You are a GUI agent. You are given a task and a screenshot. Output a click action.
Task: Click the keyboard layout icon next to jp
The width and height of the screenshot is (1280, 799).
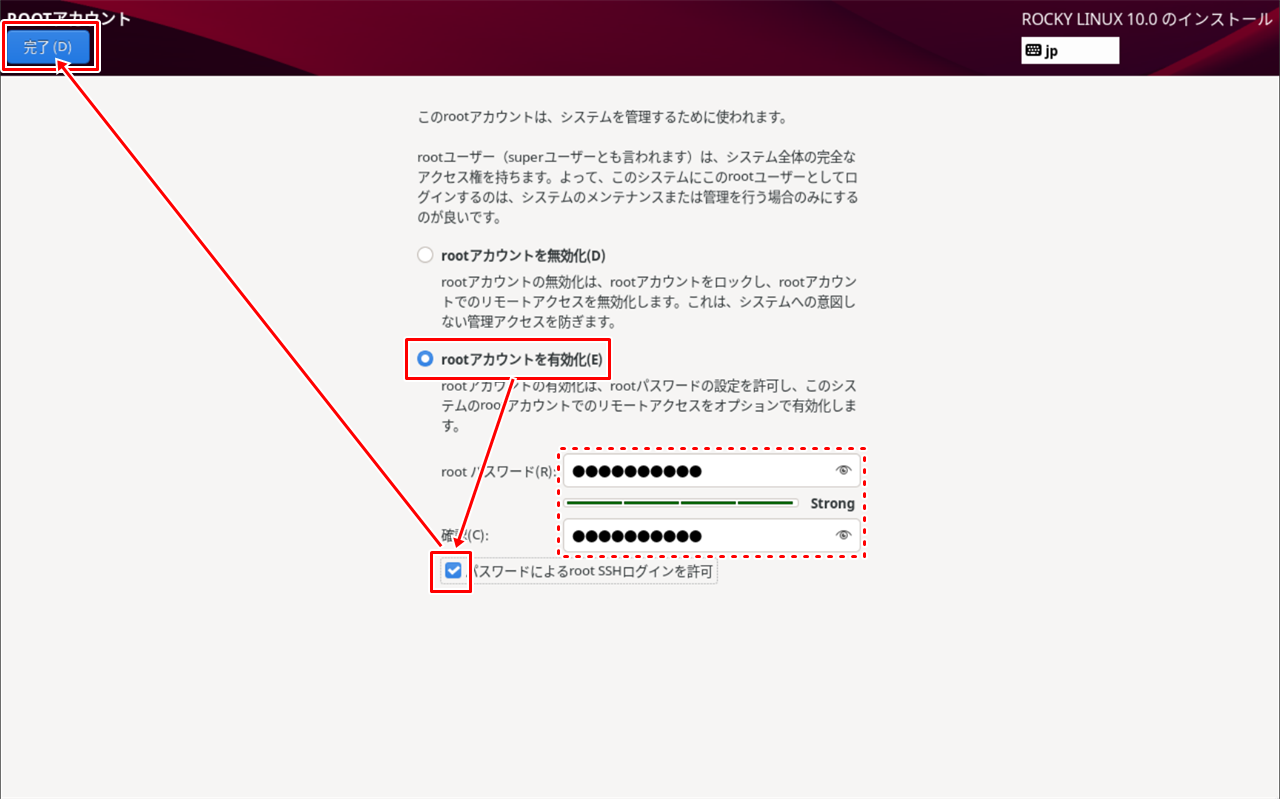click(1033, 49)
